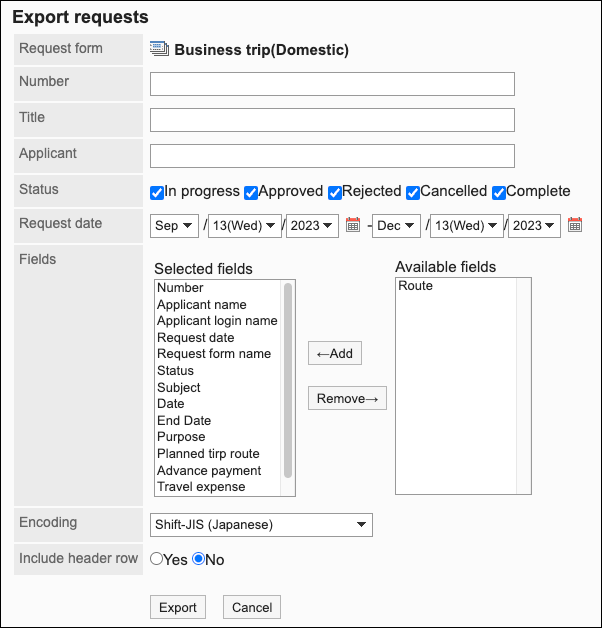Screen dimensions: 602x628
Task: Open the start month Sep dropdown
Action: (x=174, y=226)
